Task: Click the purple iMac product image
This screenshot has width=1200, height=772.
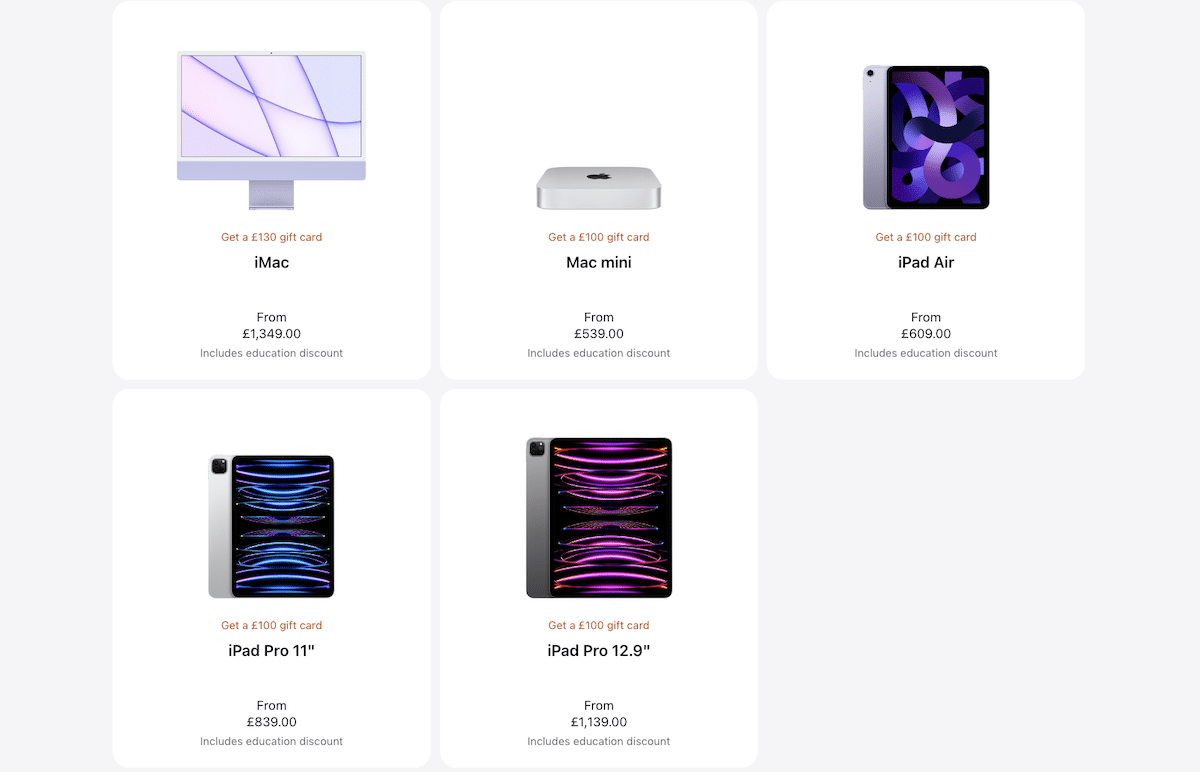Action: pos(271,130)
